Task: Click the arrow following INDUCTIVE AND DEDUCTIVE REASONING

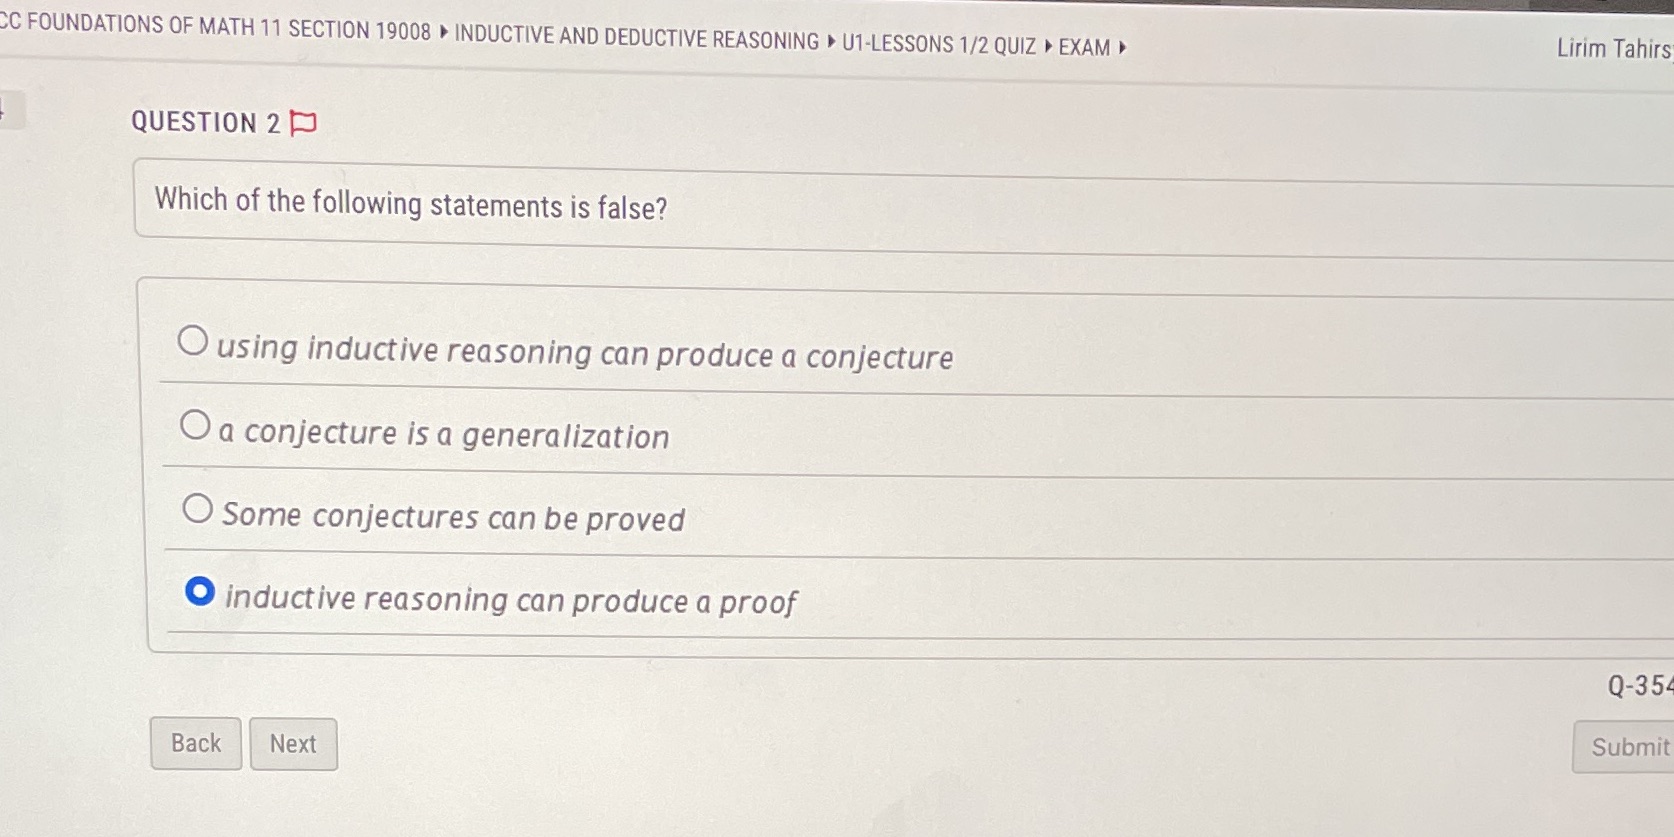Action: (832, 43)
